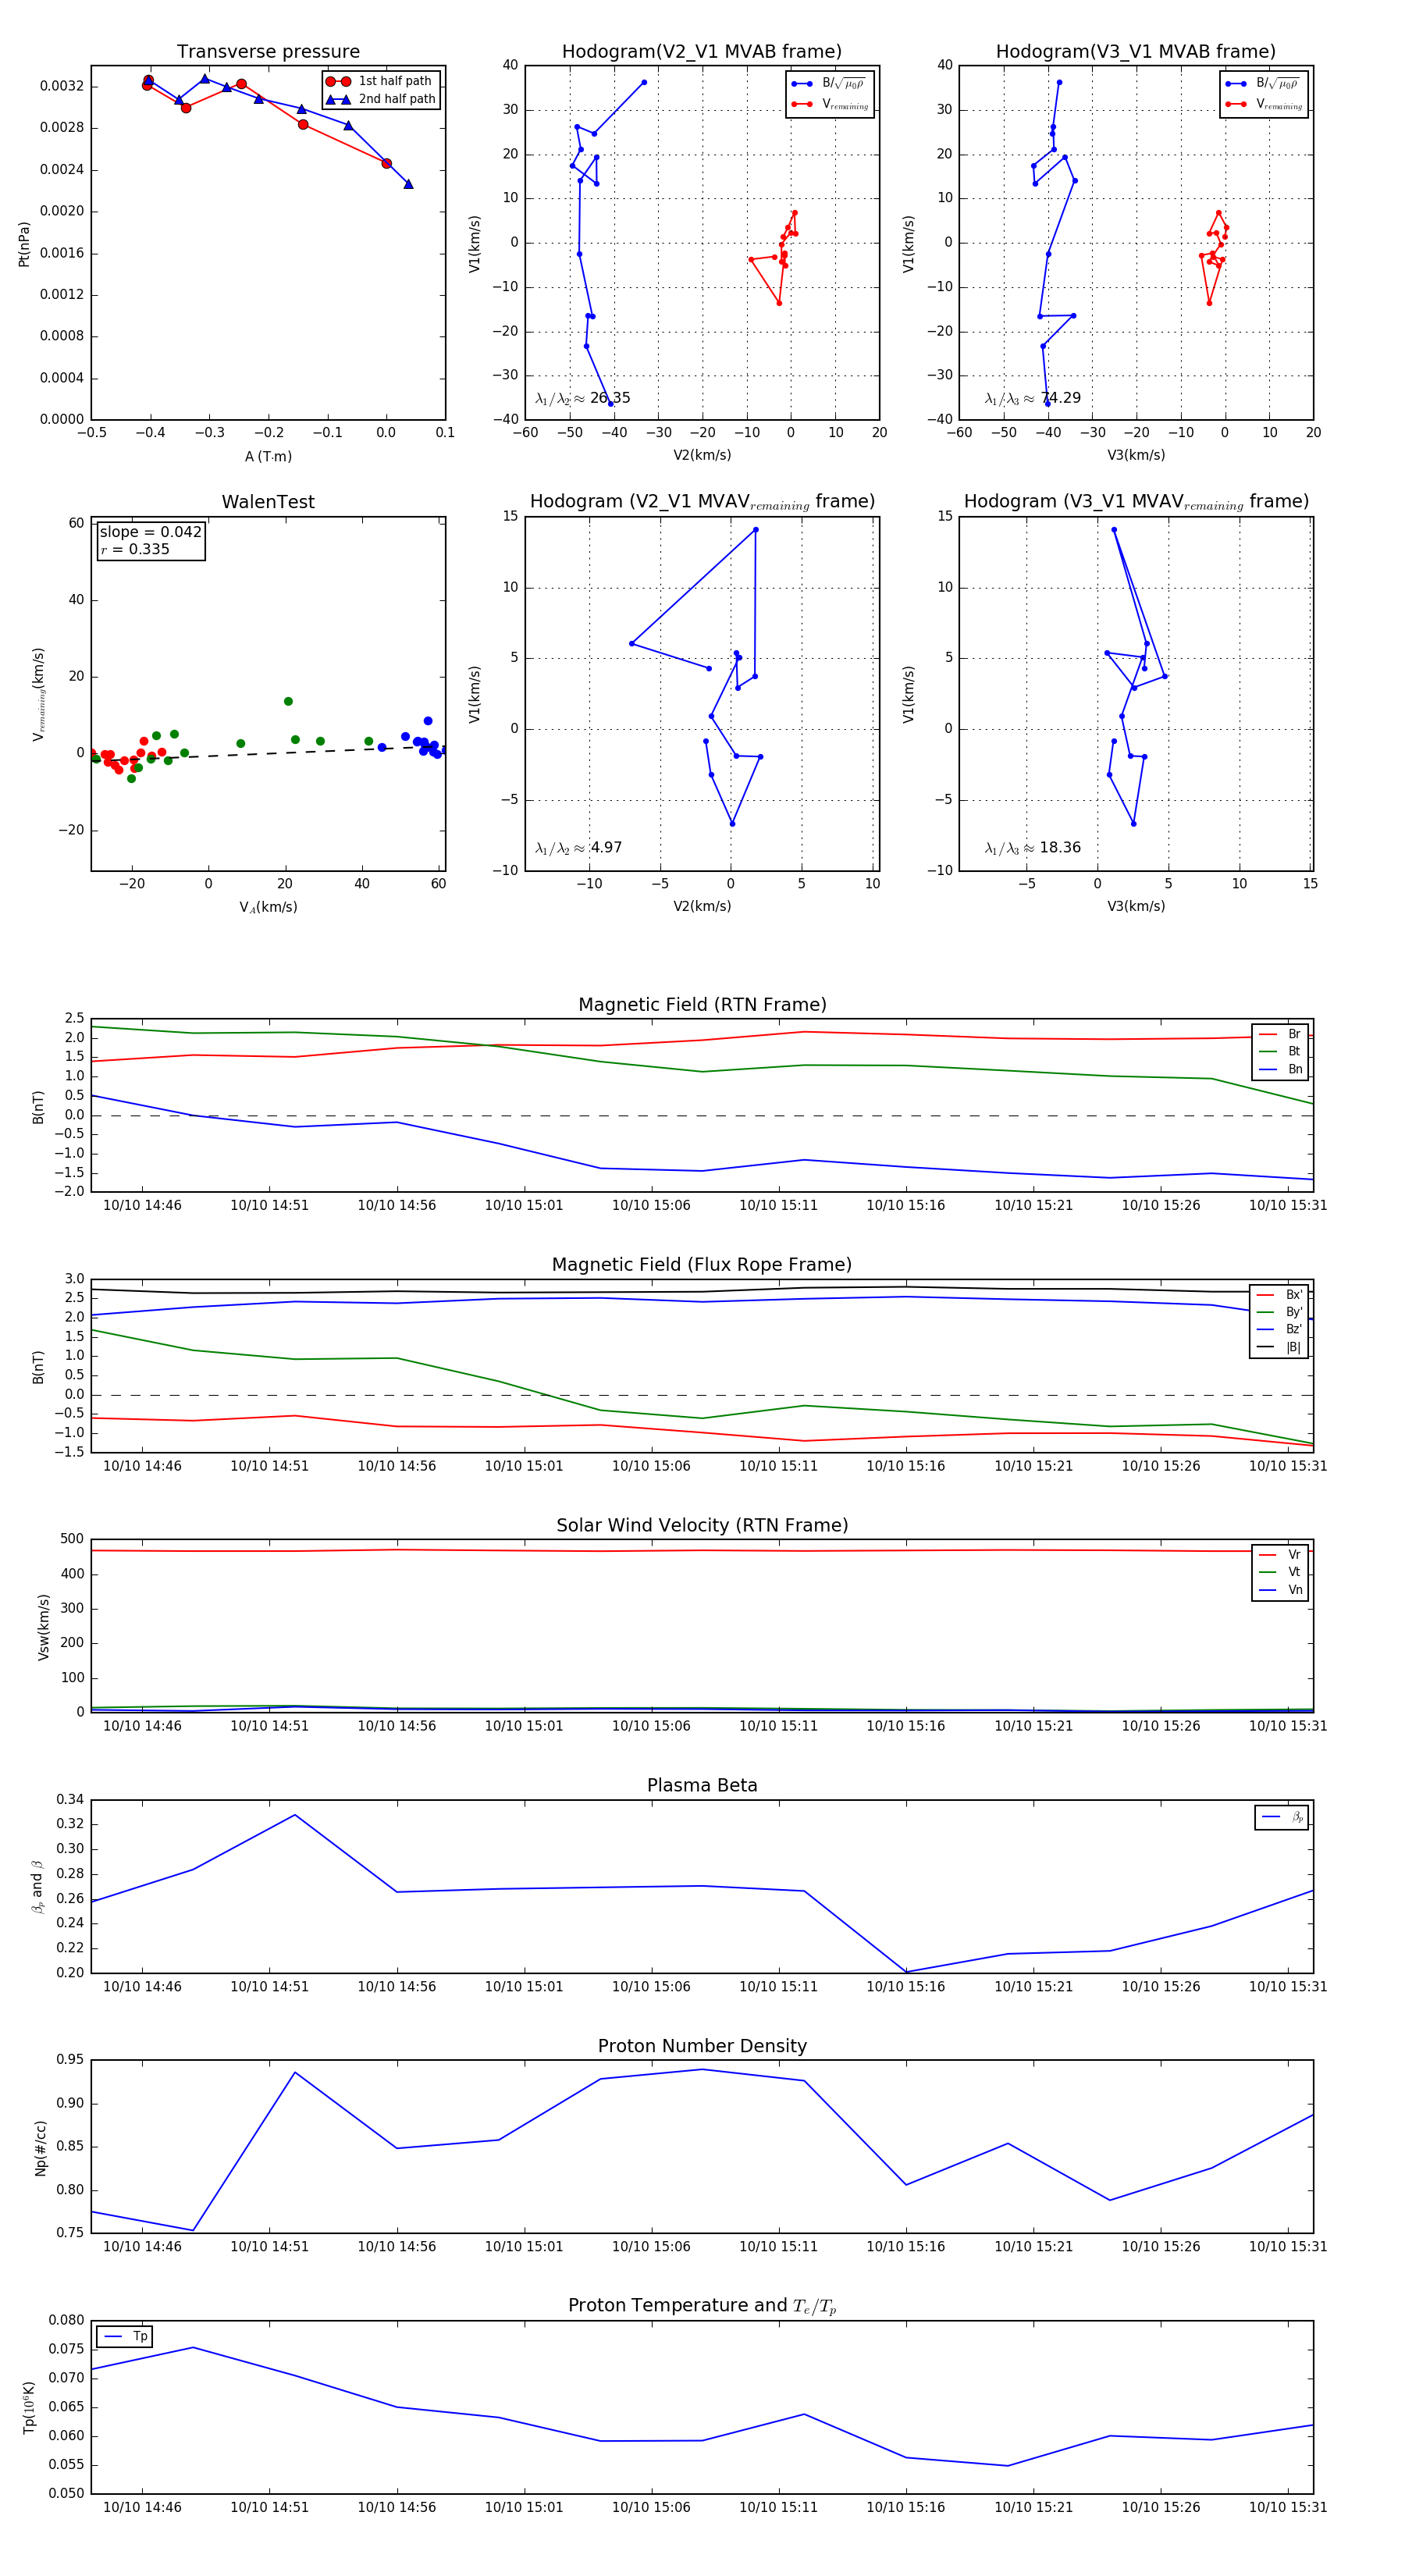The width and height of the screenshot is (1405, 2576).
Task: Click the Hodogram (V3_V1 MVAV remaining frame) title
Action: [1136, 502]
